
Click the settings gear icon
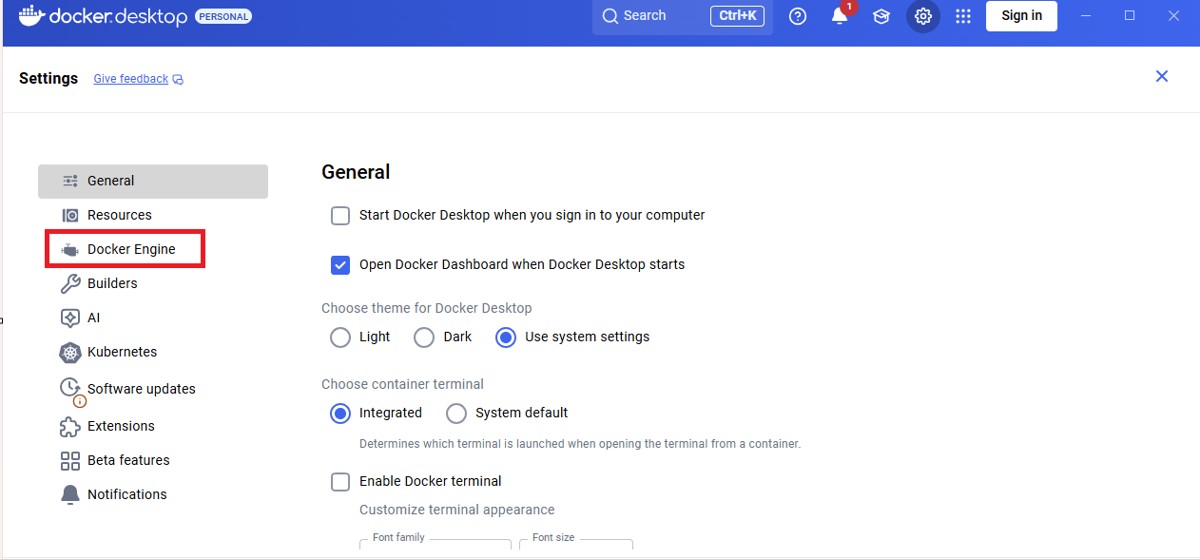923,16
